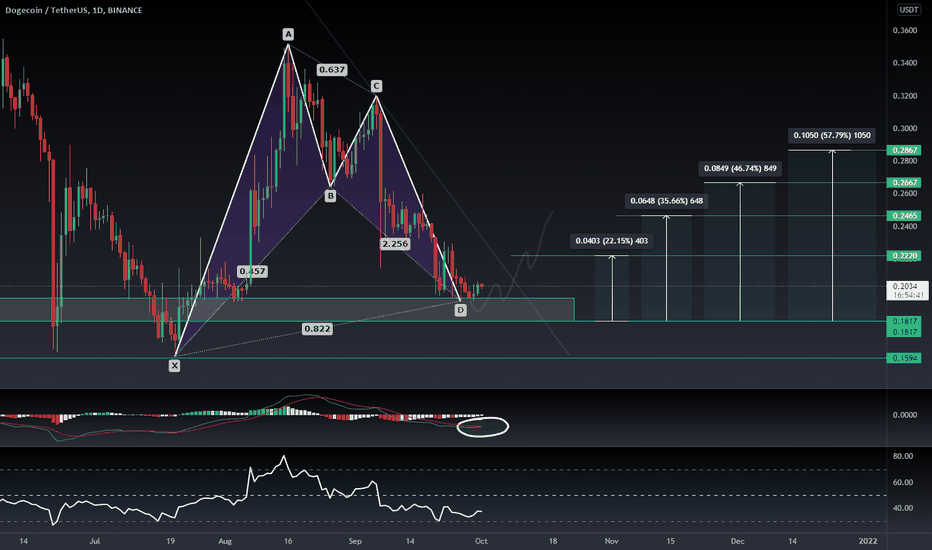The height and width of the screenshot is (550, 932).
Task: Click the USDT currency button
Action: point(908,10)
